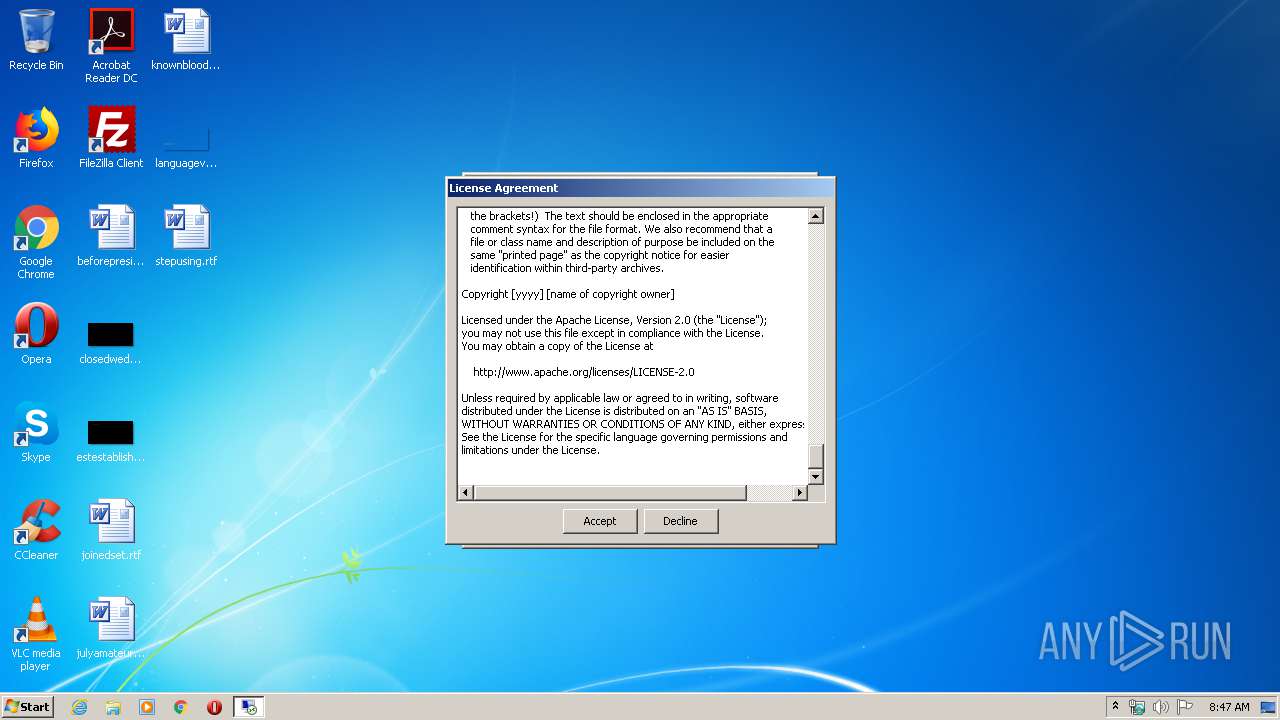Accept the license agreement
This screenshot has height=720, width=1280.
tap(600, 521)
